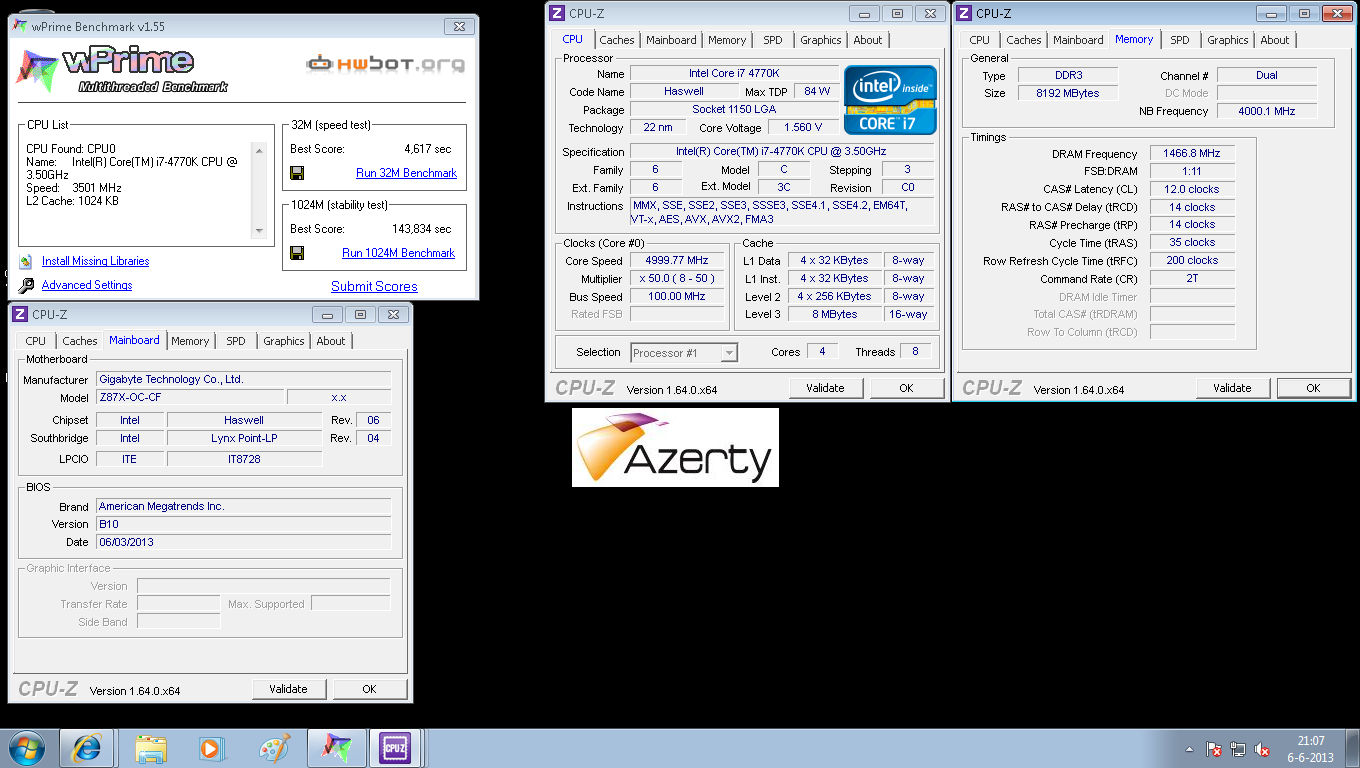Run 32M Benchmark link

pos(406,173)
